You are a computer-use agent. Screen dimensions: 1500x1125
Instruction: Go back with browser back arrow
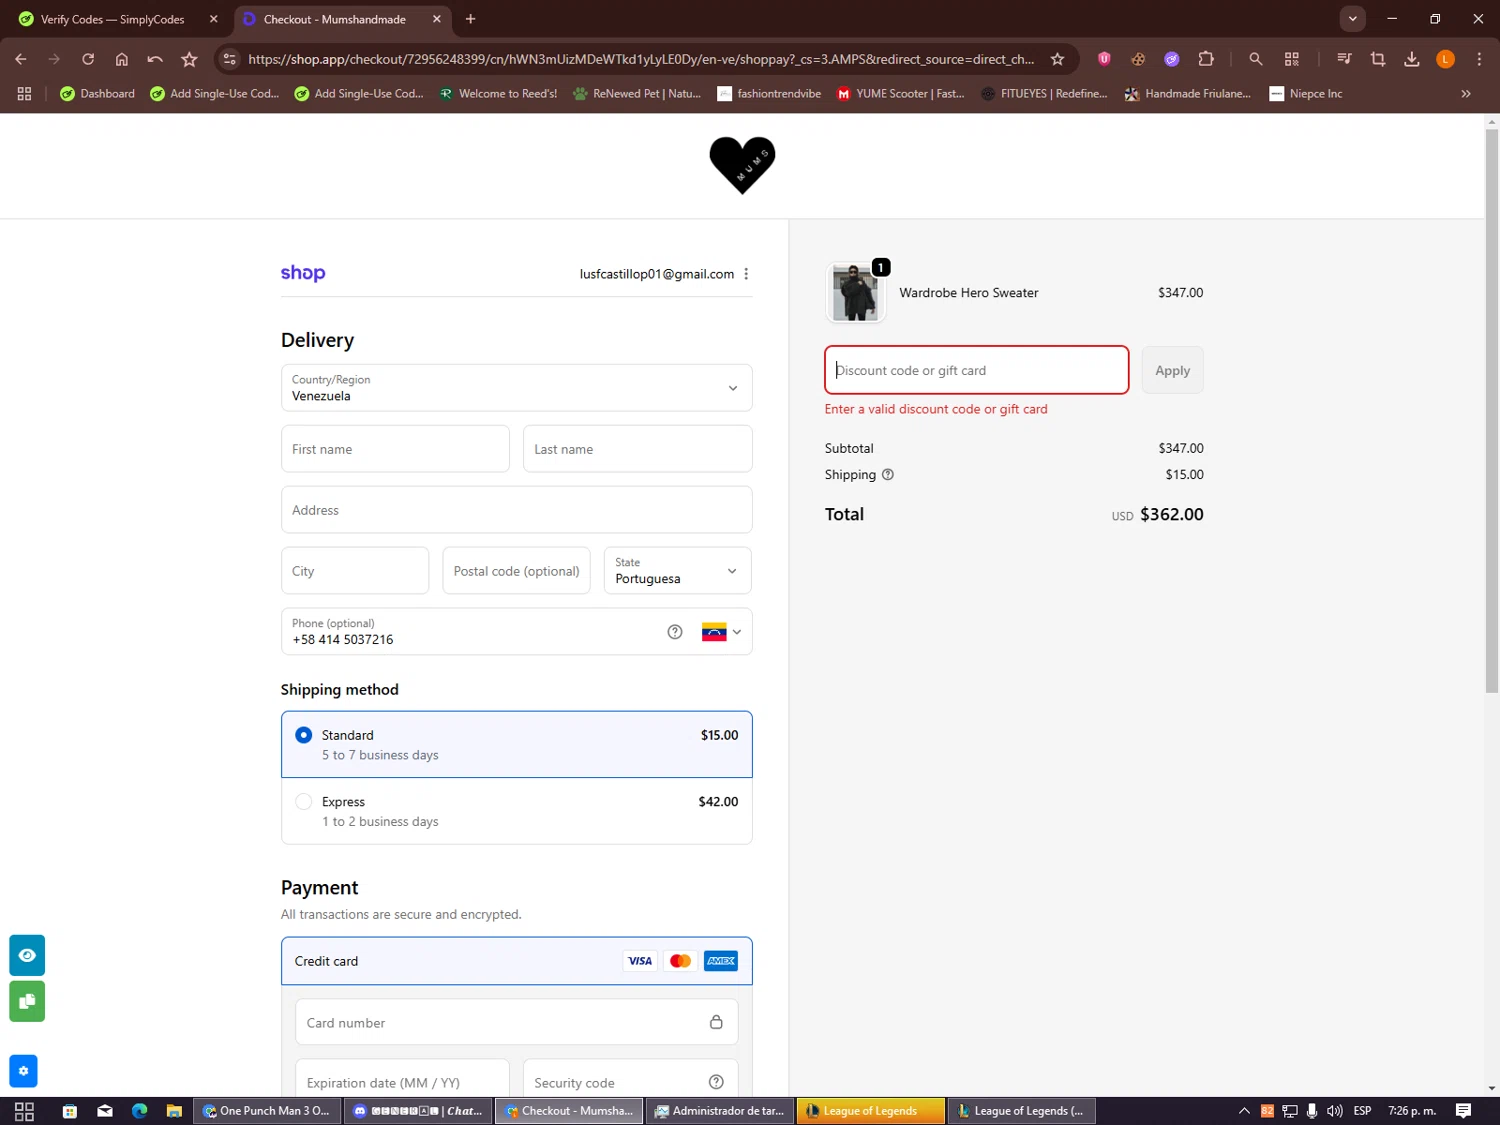21,59
